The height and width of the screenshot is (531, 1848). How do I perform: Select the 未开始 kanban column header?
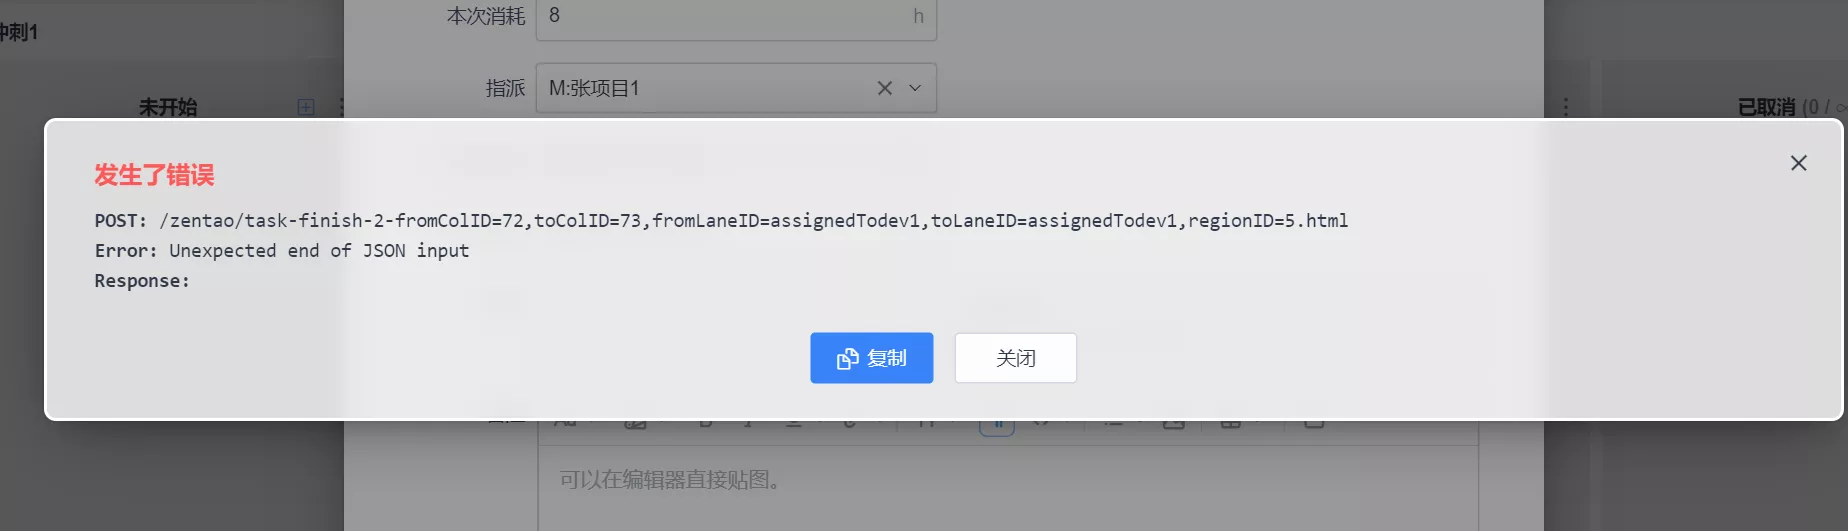point(168,107)
